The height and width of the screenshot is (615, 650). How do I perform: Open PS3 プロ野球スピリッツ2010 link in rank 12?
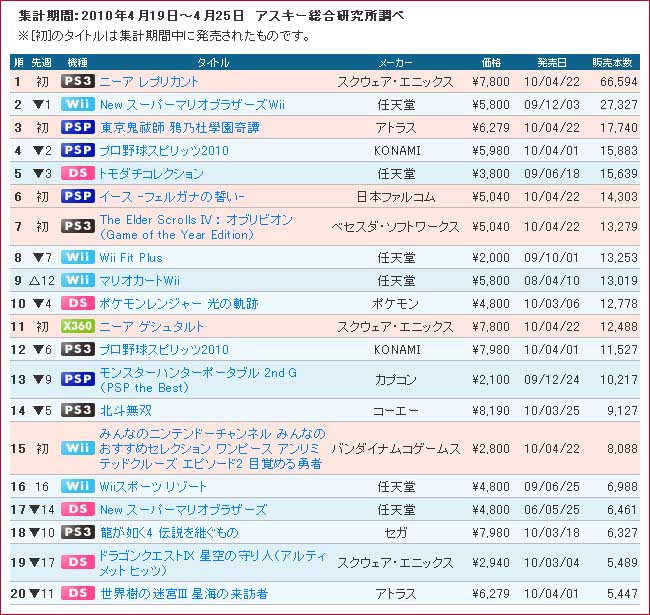click(x=164, y=350)
